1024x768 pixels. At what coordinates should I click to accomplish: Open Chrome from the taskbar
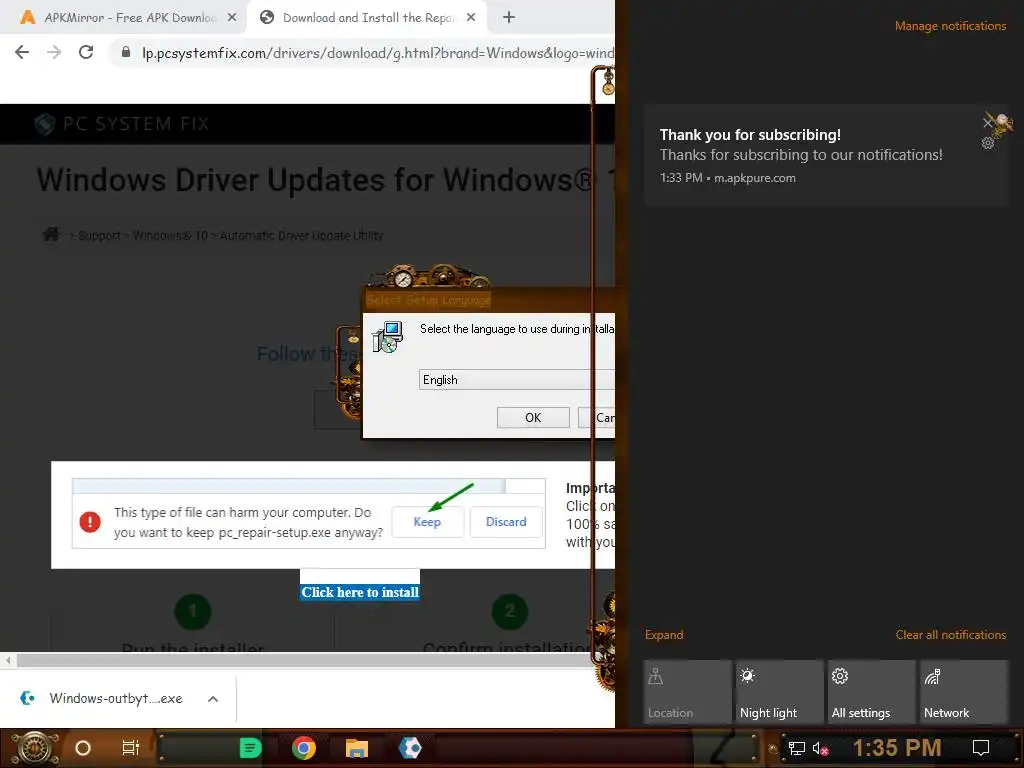pos(304,748)
